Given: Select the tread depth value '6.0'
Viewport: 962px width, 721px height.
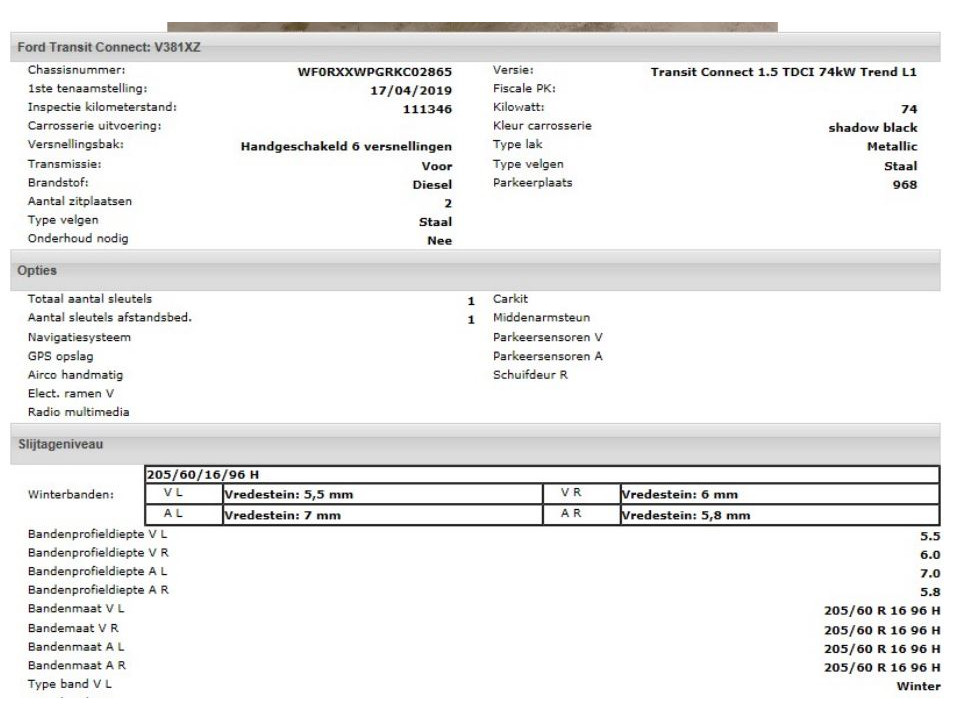Looking at the screenshot, I should pyautogui.click(x=930, y=555).
